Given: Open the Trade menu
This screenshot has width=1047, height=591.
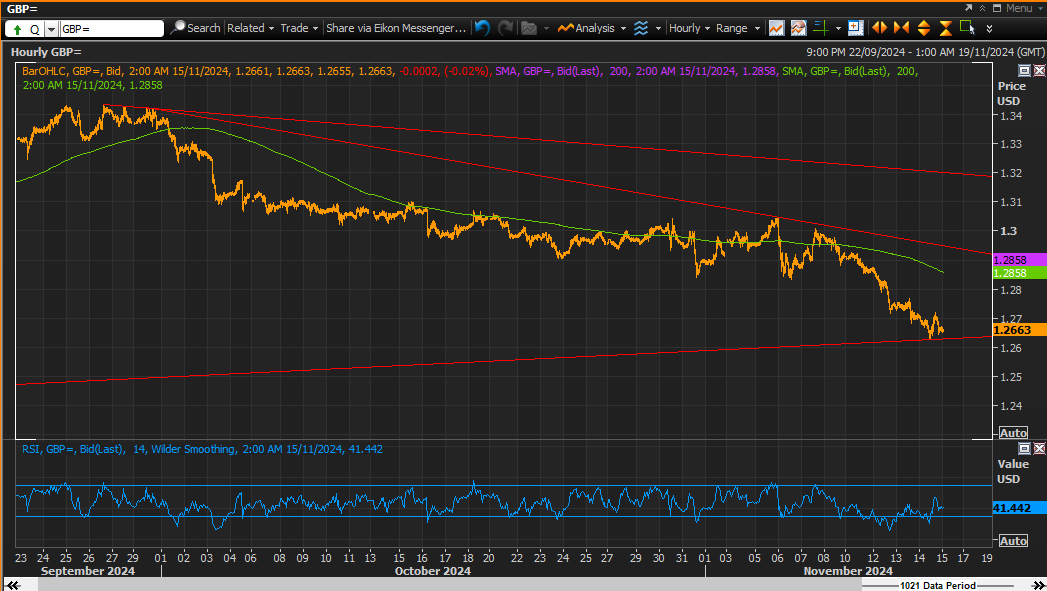Looking at the screenshot, I should click(x=298, y=28).
